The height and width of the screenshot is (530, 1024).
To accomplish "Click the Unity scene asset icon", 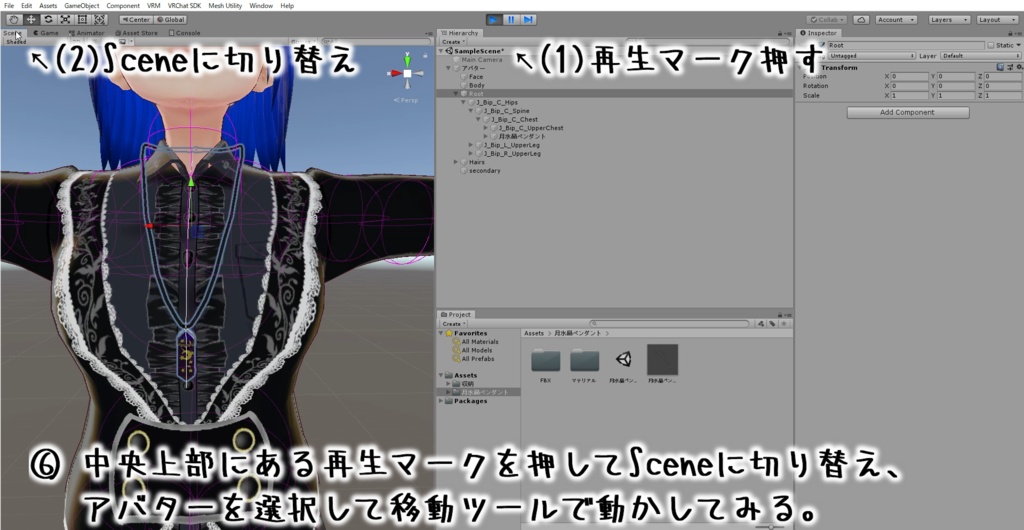I will (x=623, y=360).
